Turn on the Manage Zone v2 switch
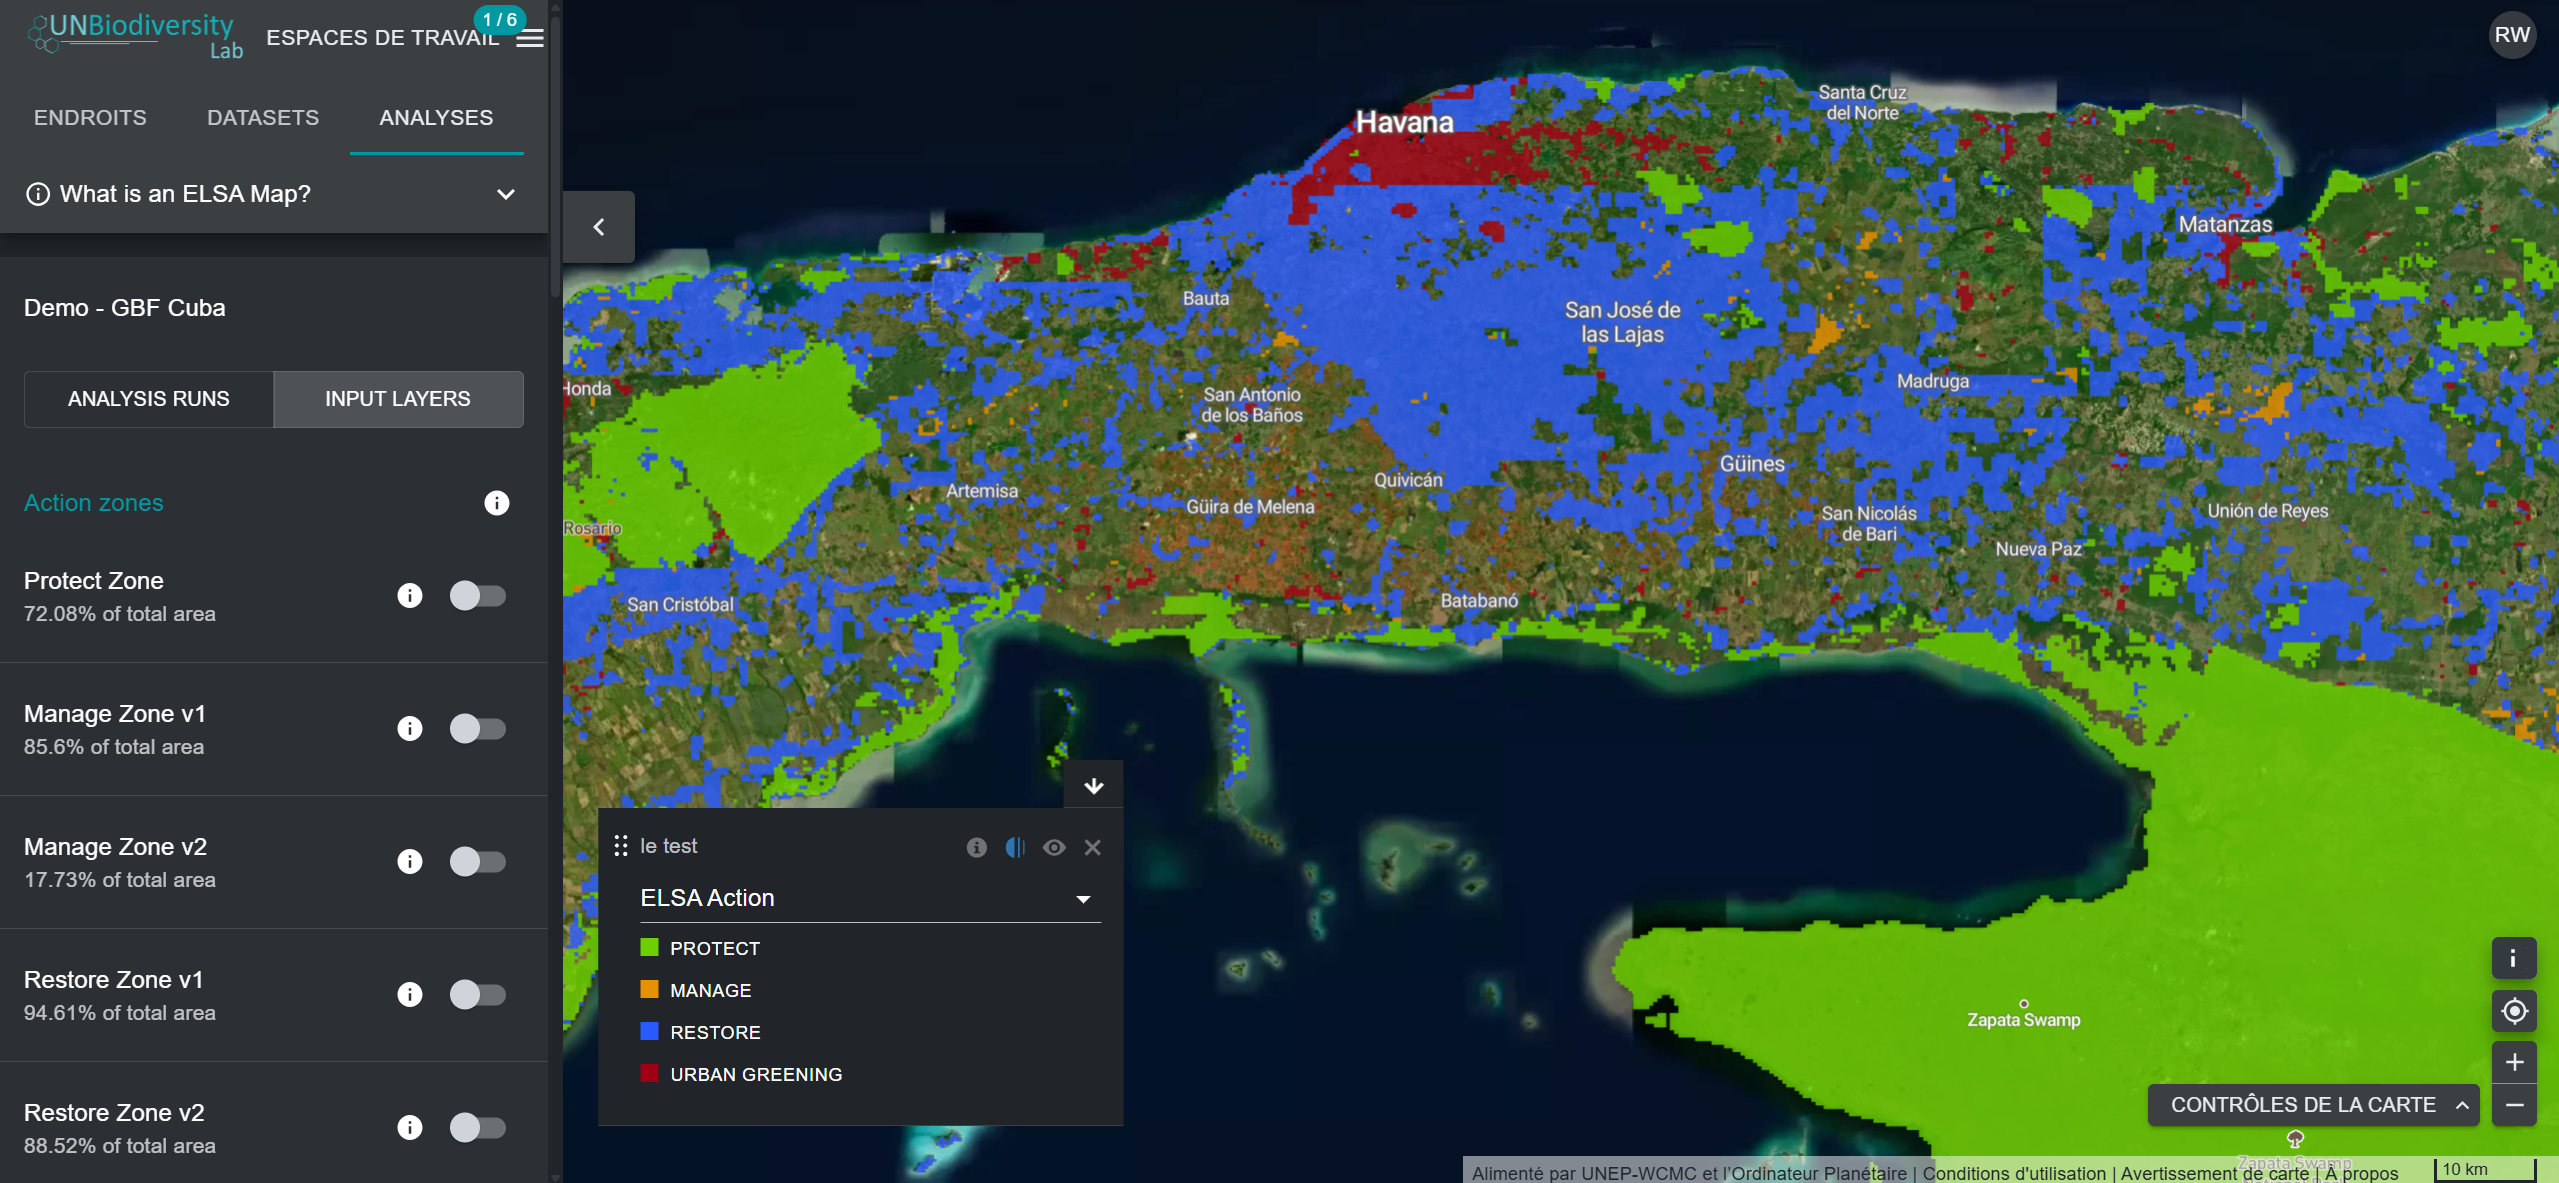Viewport: 2559px width, 1183px height. point(477,862)
